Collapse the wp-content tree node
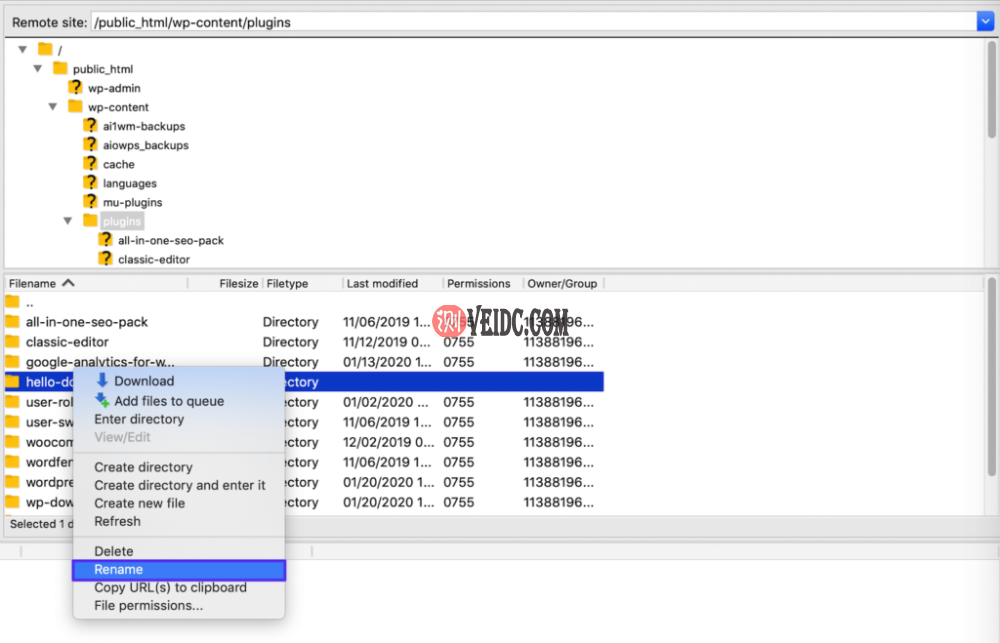The height and width of the screenshot is (643, 1000). (x=53, y=107)
